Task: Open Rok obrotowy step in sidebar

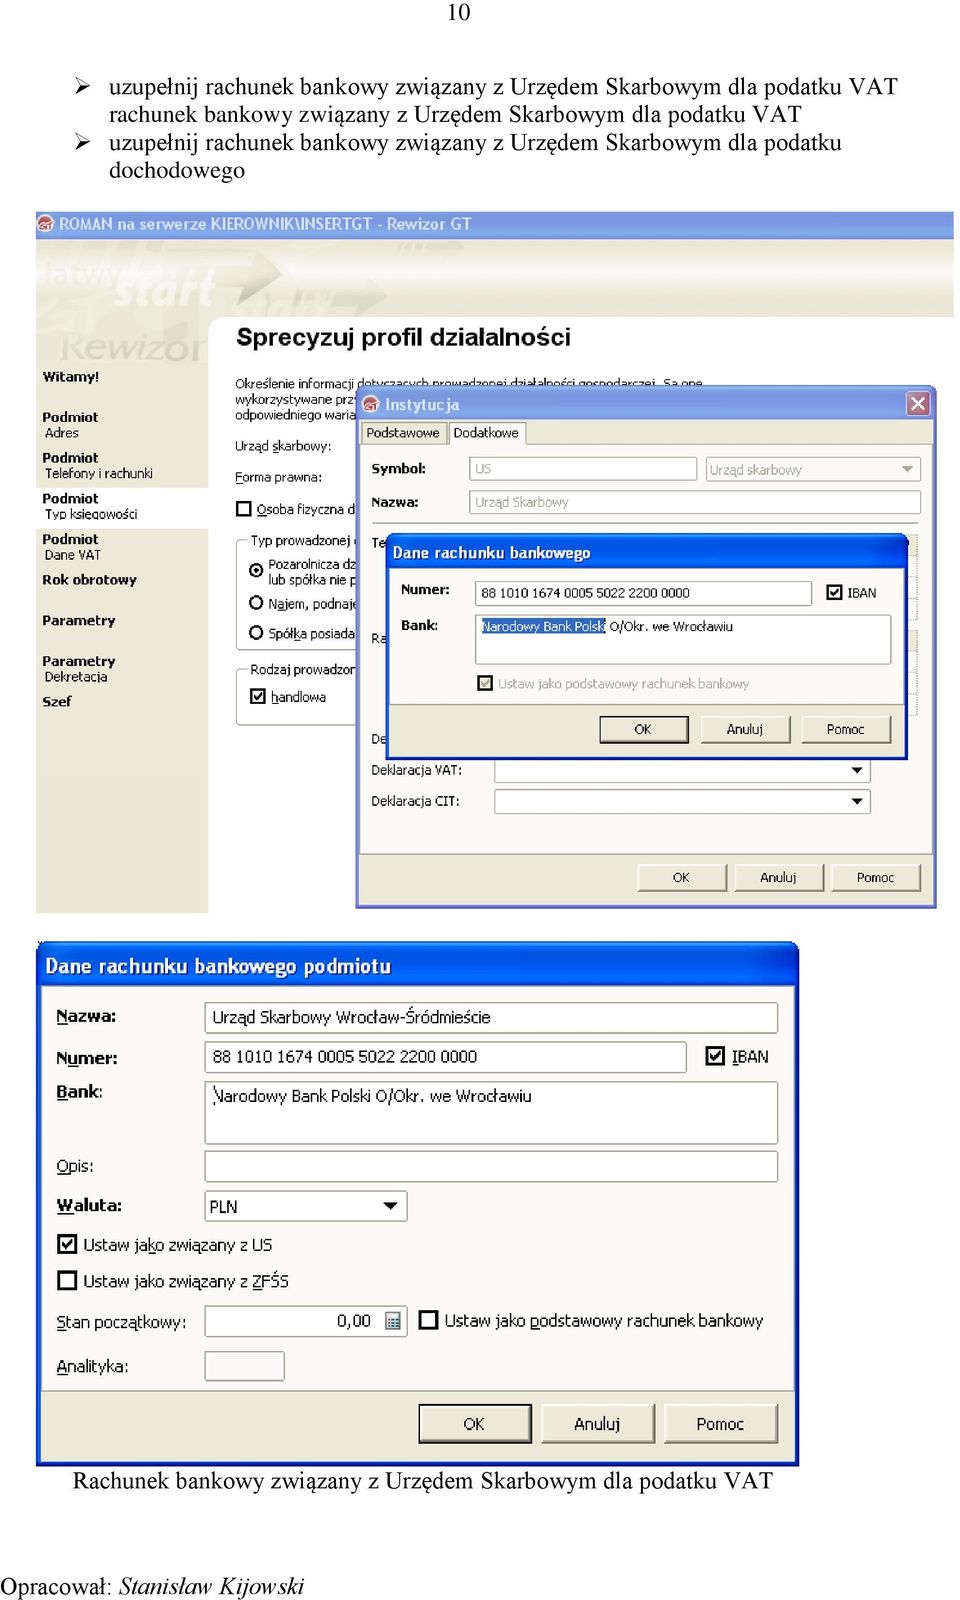Action: (x=90, y=580)
